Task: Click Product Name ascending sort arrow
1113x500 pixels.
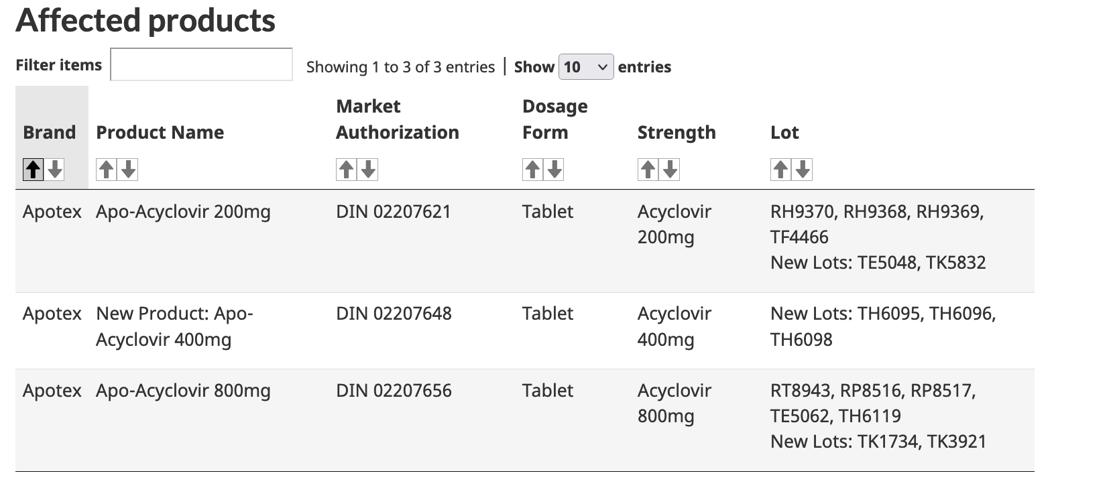Action: click(106, 170)
